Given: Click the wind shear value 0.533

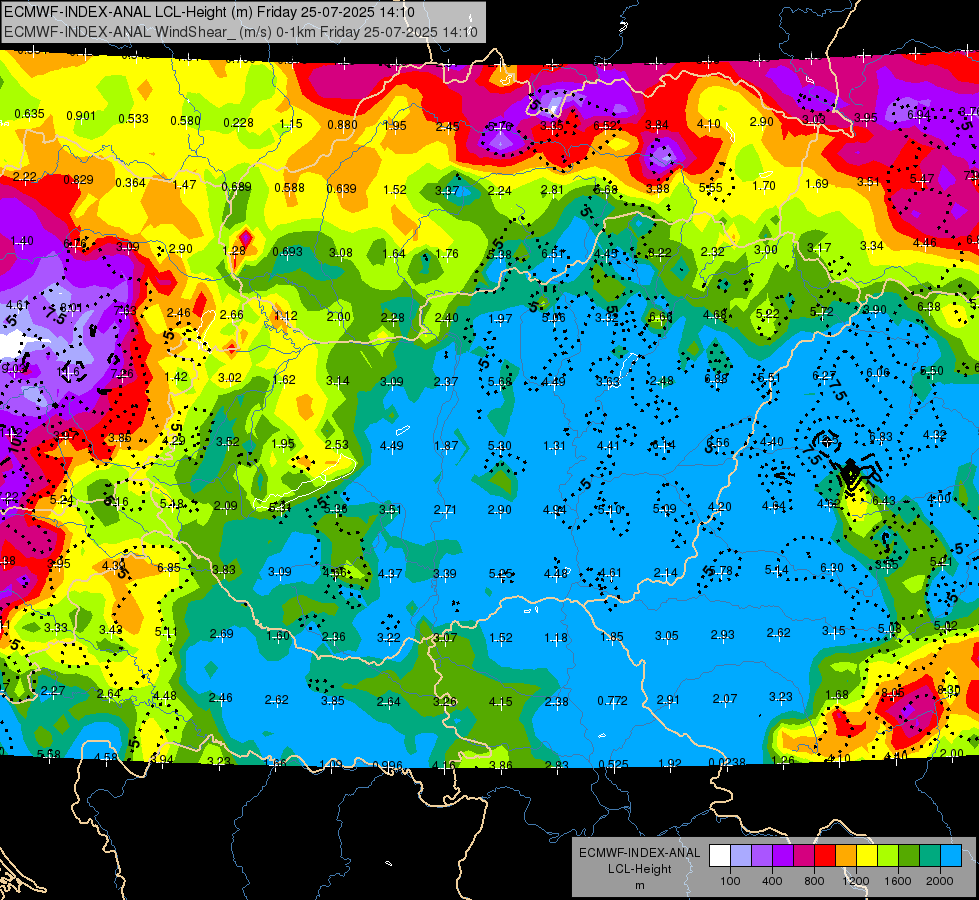Looking at the screenshot, I should click(x=134, y=119).
